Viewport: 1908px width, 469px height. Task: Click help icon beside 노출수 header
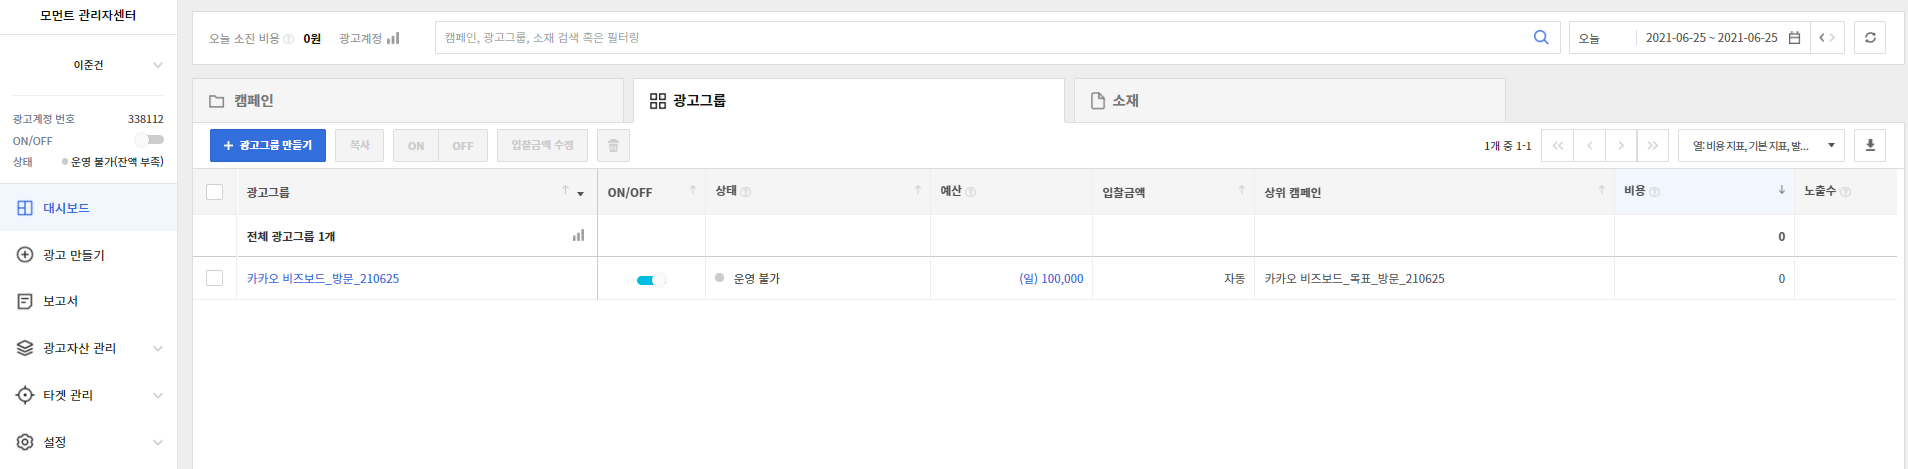tap(1846, 192)
